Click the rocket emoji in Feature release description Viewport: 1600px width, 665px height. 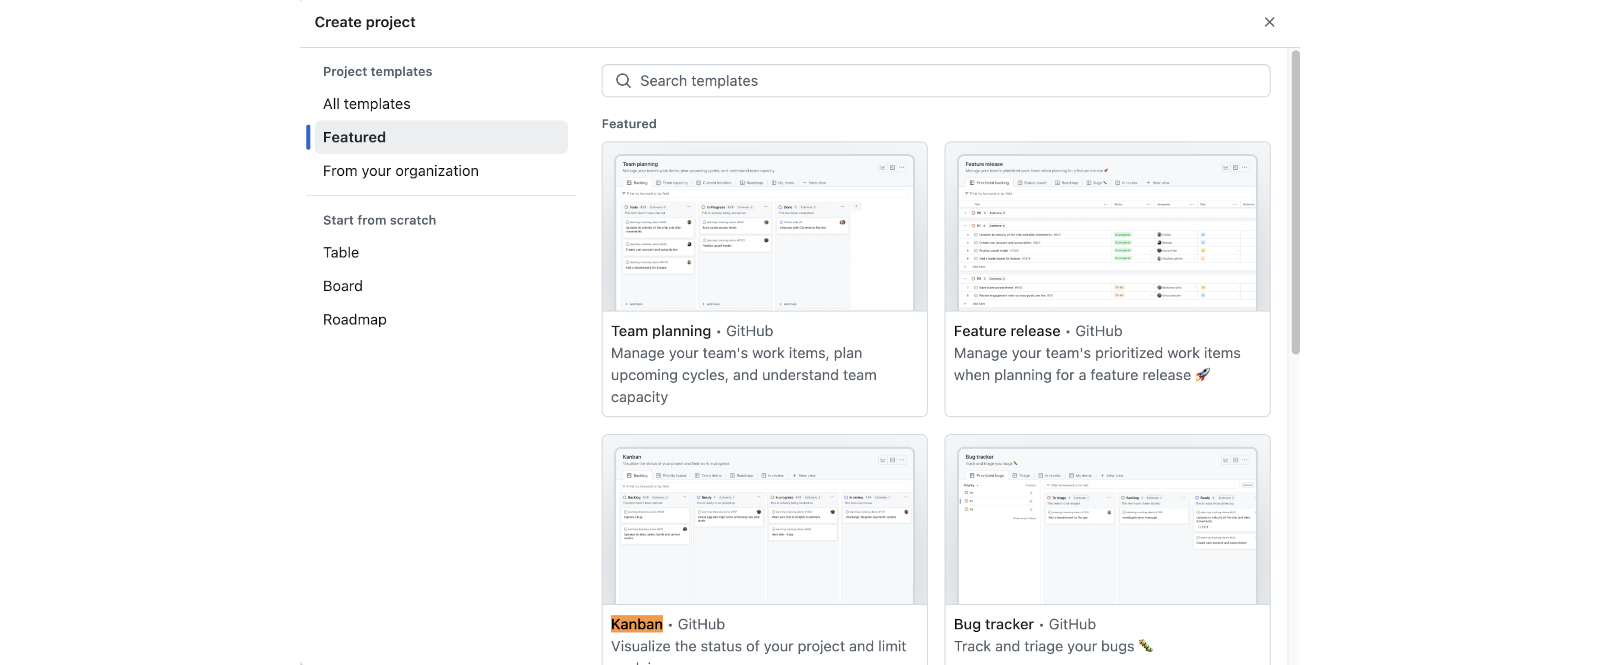[x=1203, y=375]
